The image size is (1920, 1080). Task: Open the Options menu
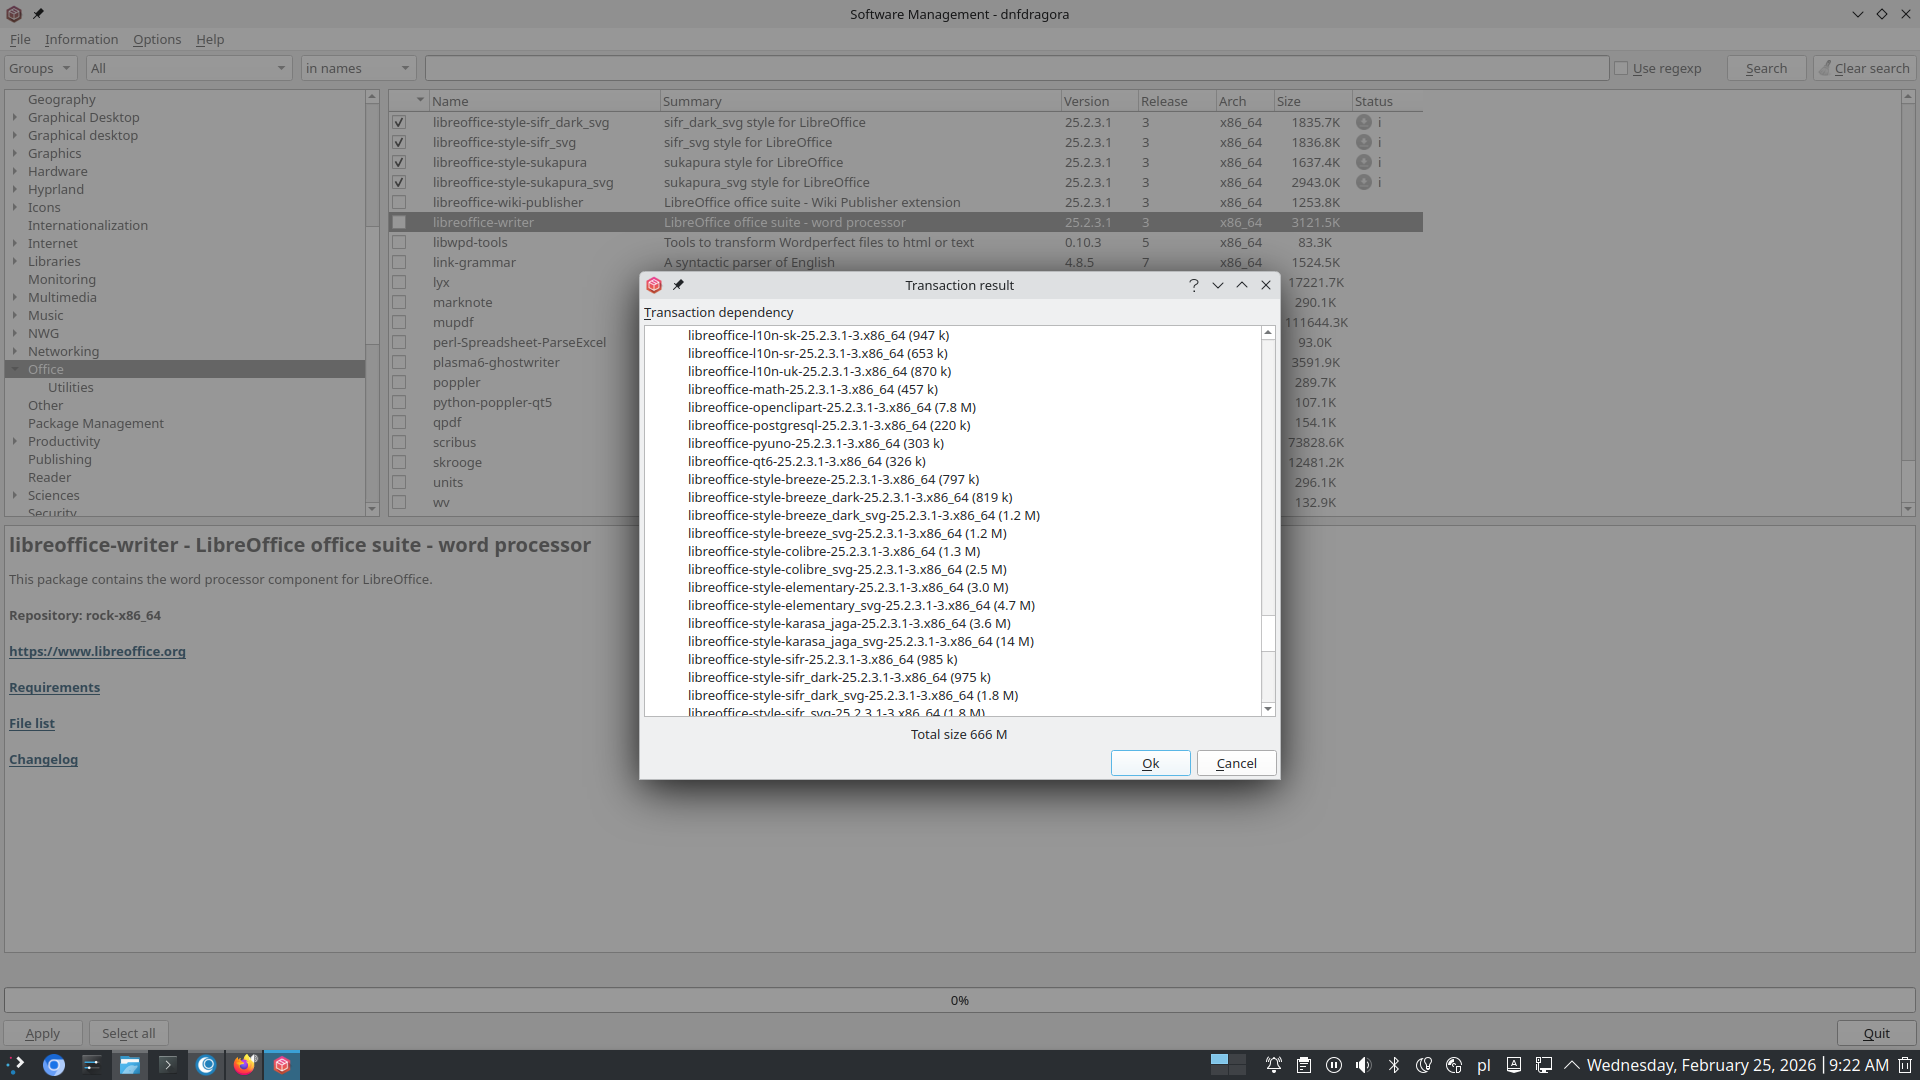156,39
